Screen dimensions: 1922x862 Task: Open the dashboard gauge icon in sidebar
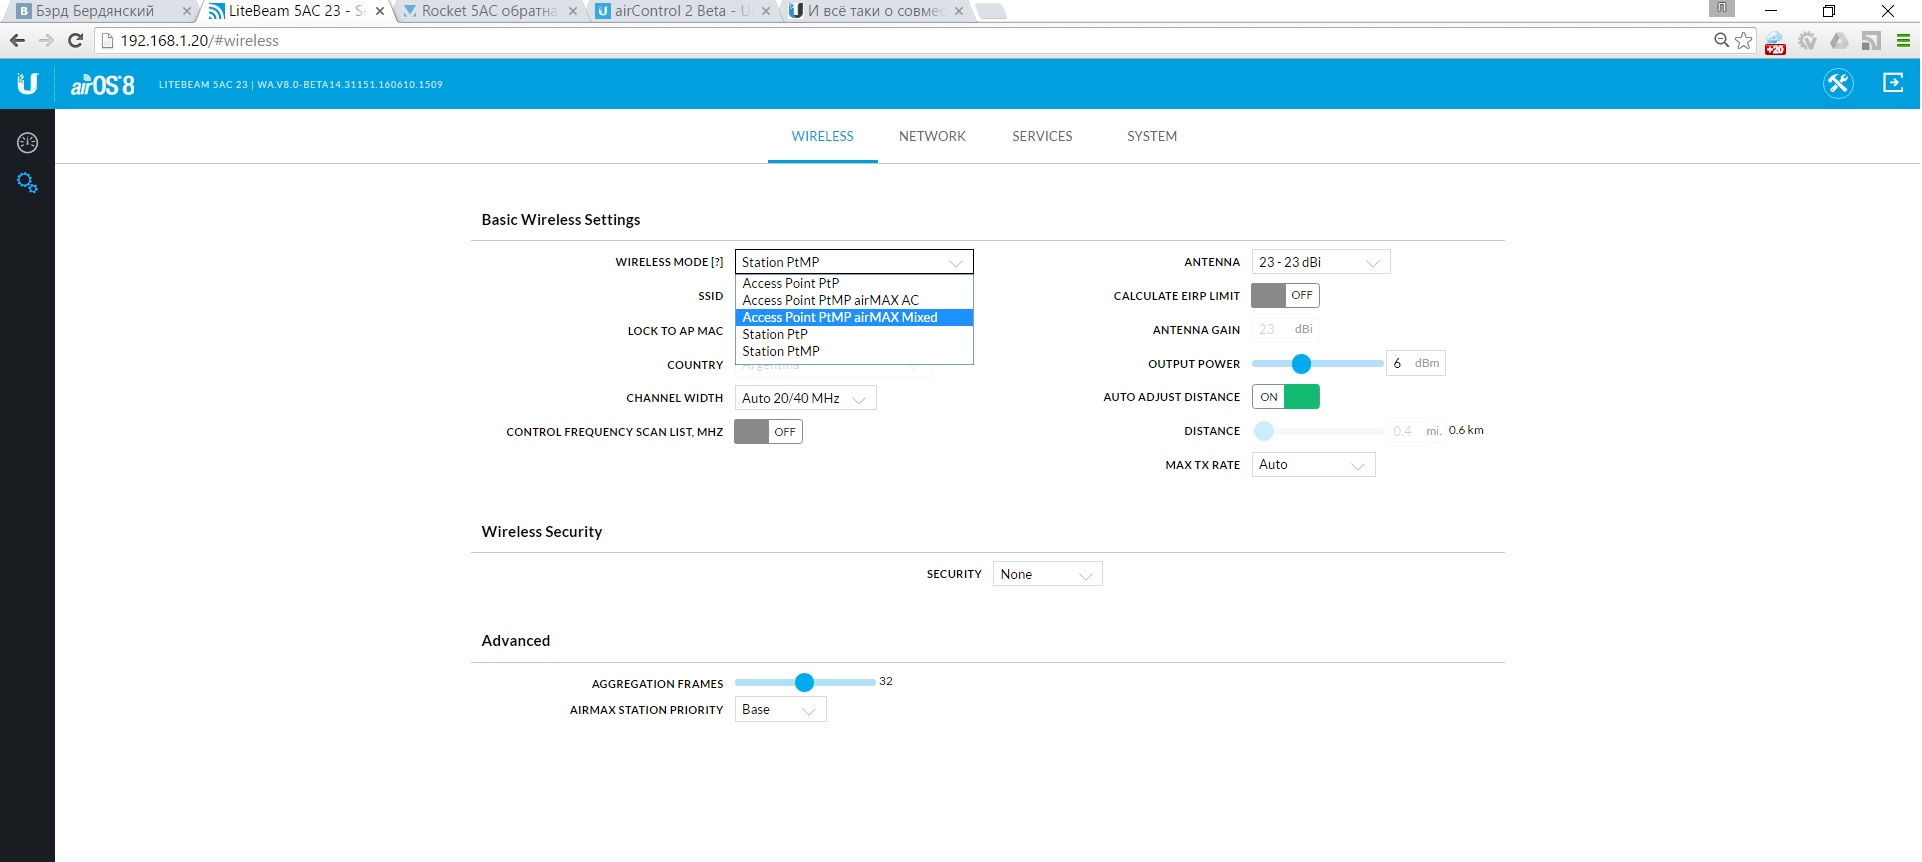(x=27, y=143)
